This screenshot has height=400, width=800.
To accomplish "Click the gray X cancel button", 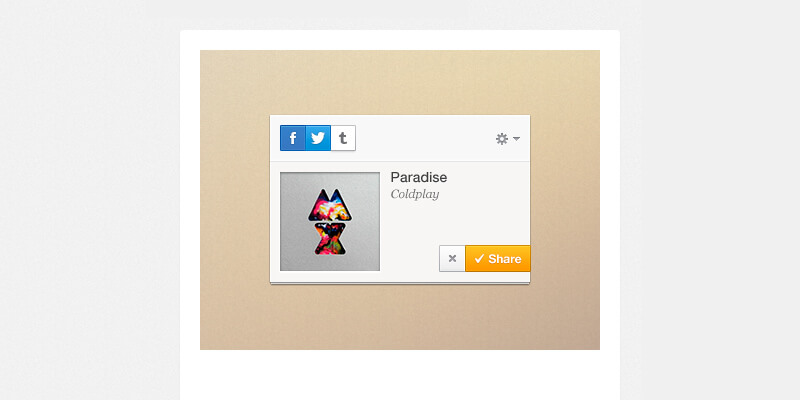I will click(452, 259).
